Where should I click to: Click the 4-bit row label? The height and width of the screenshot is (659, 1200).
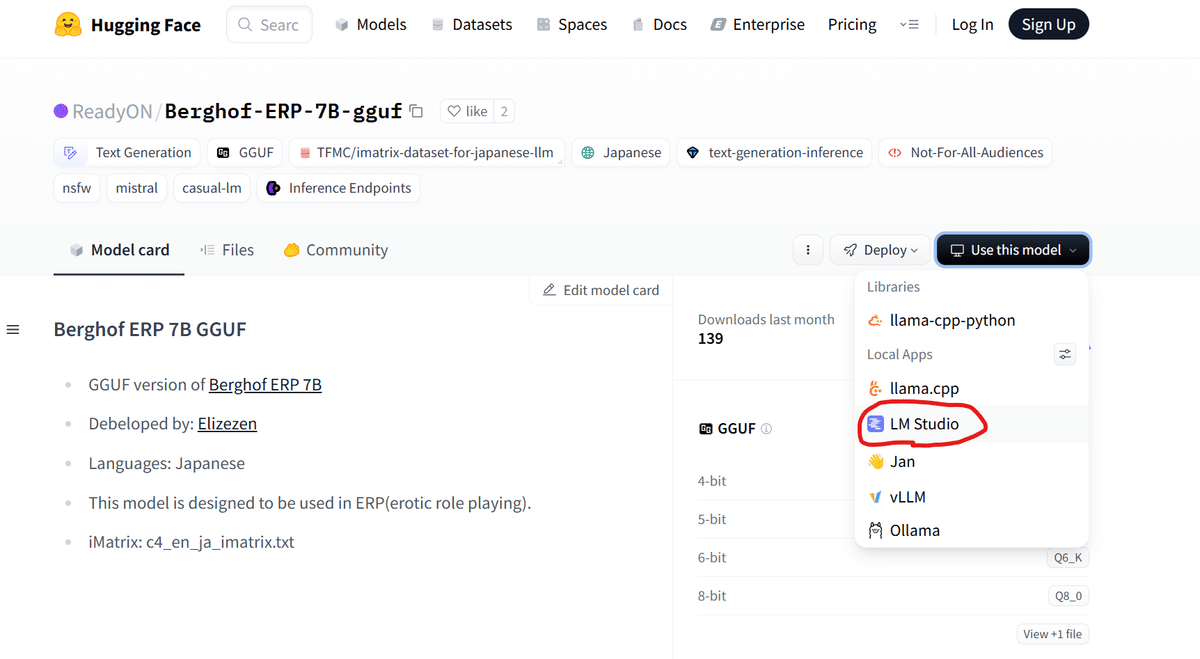pyautogui.click(x=712, y=481)
